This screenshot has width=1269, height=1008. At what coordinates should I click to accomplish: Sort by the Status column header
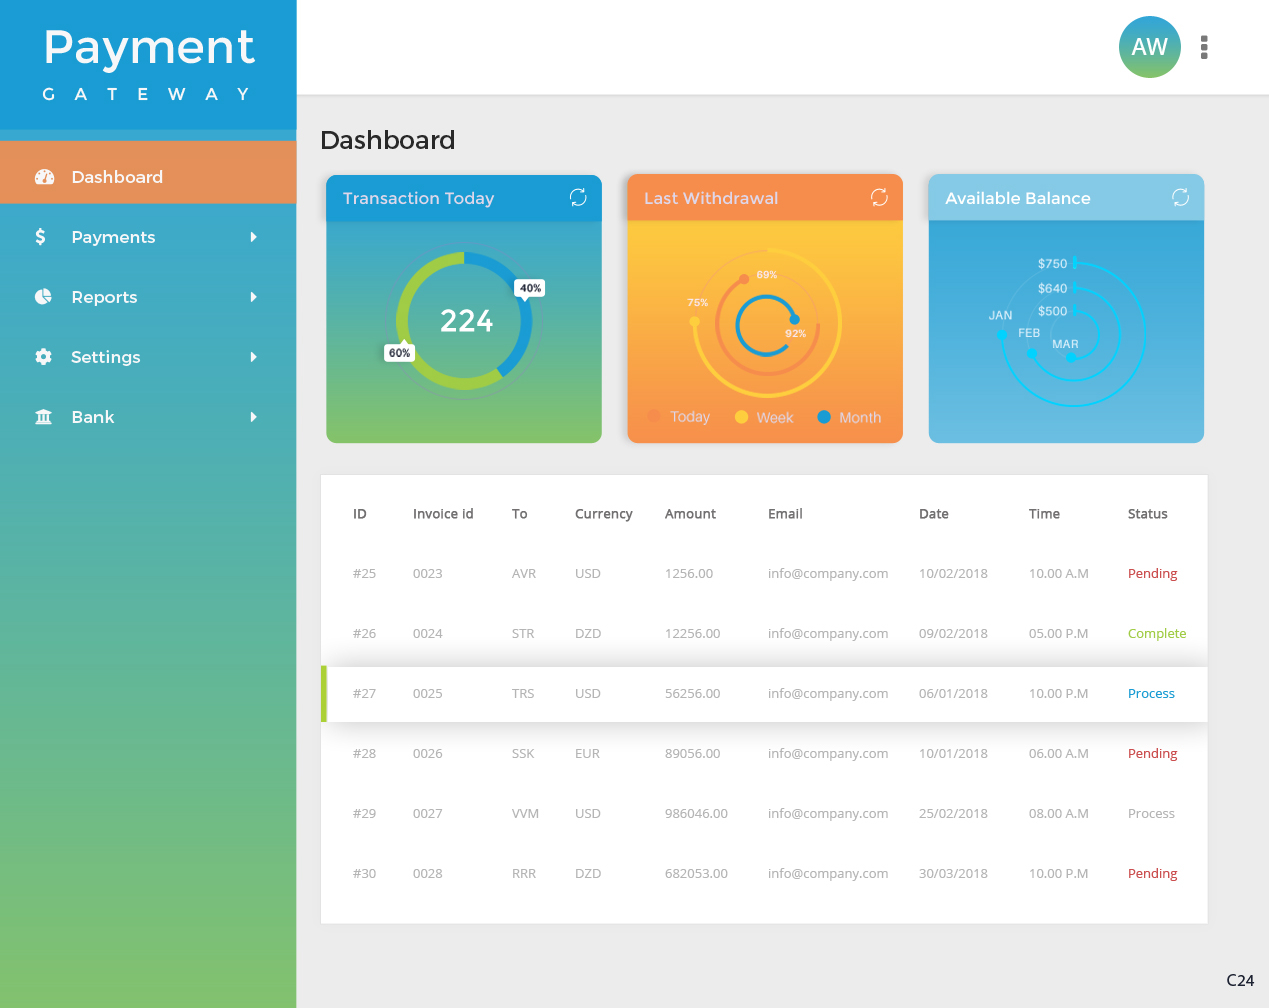point(1147,514)
